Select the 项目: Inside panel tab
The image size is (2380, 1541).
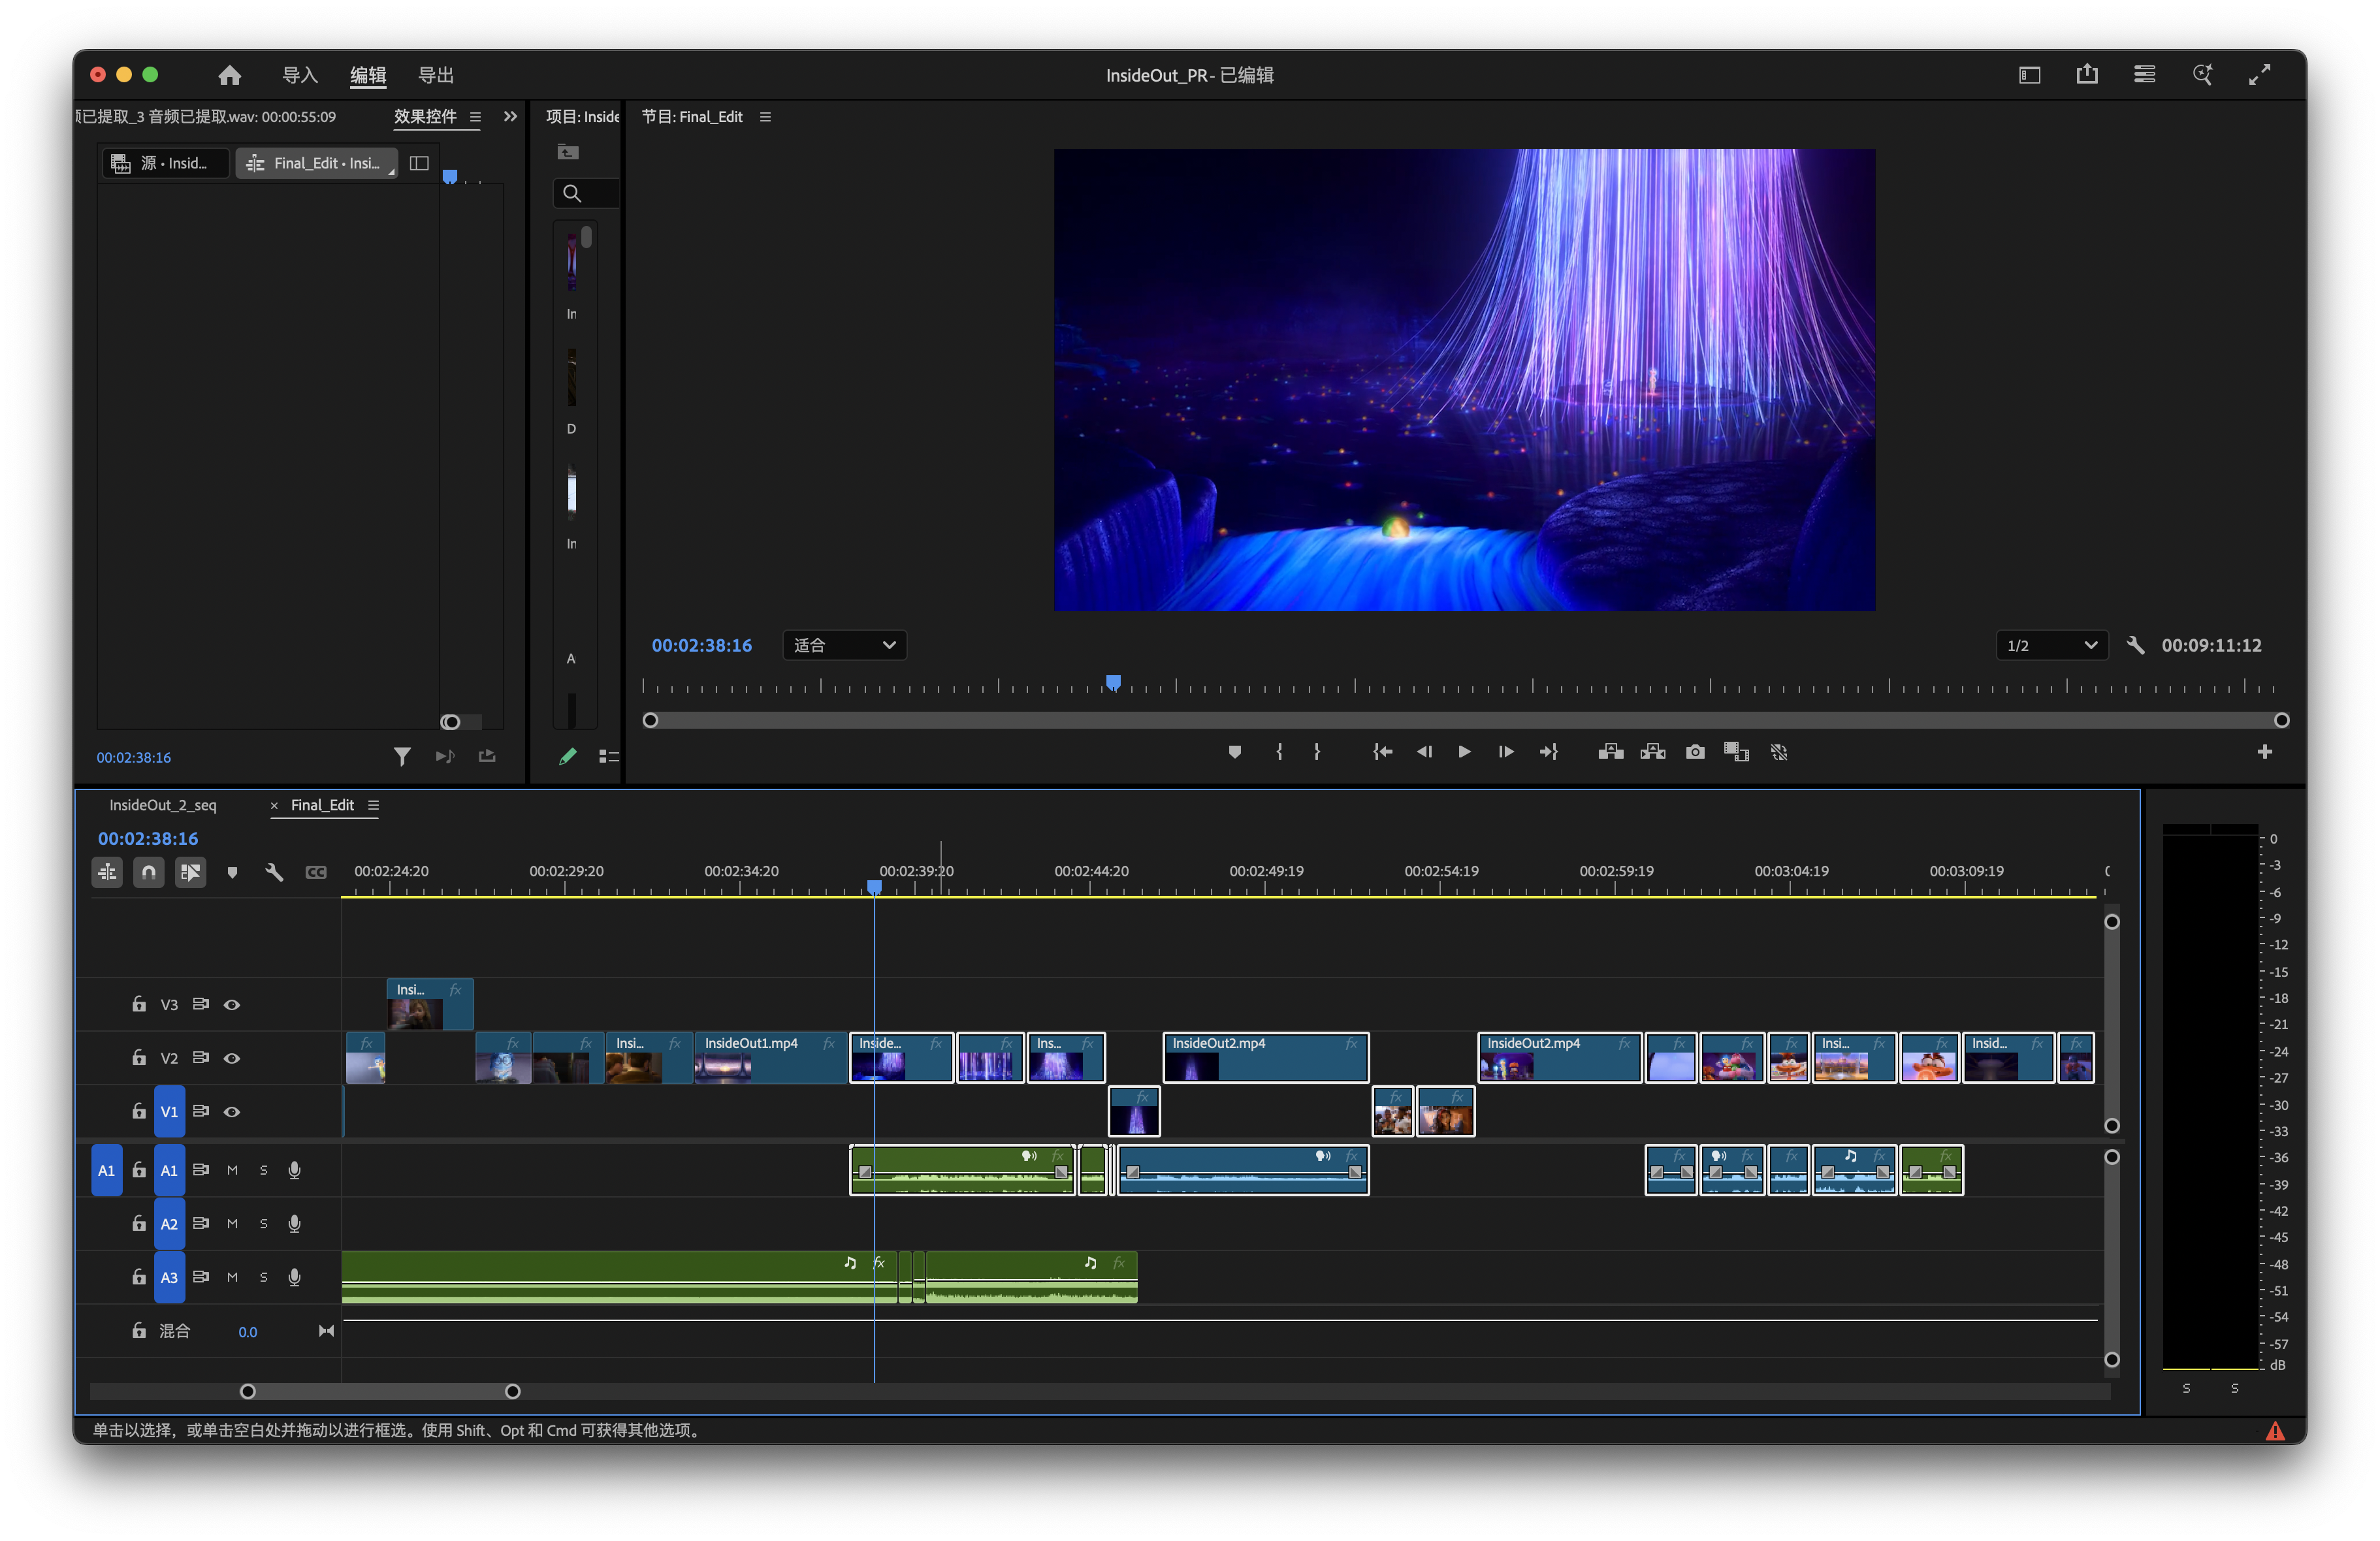tap(582, 117)
